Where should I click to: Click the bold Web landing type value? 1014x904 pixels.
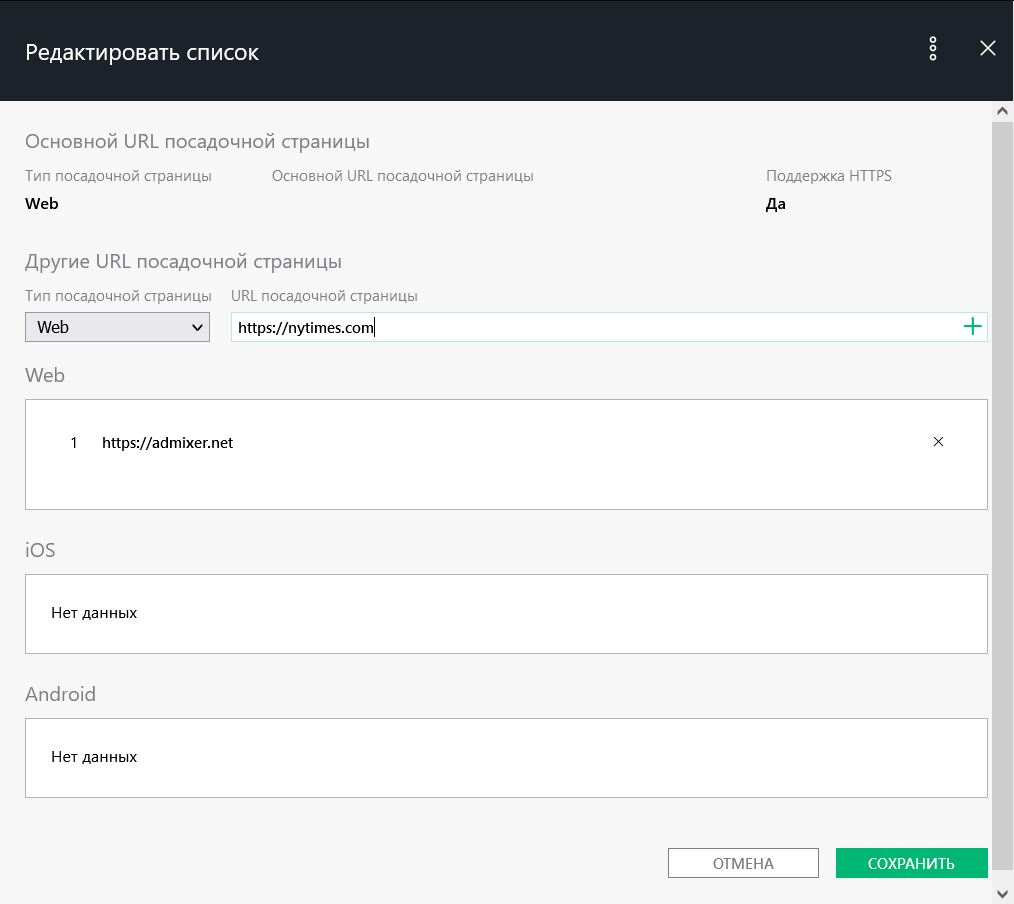pyautogui.click(x=42, y=204)
